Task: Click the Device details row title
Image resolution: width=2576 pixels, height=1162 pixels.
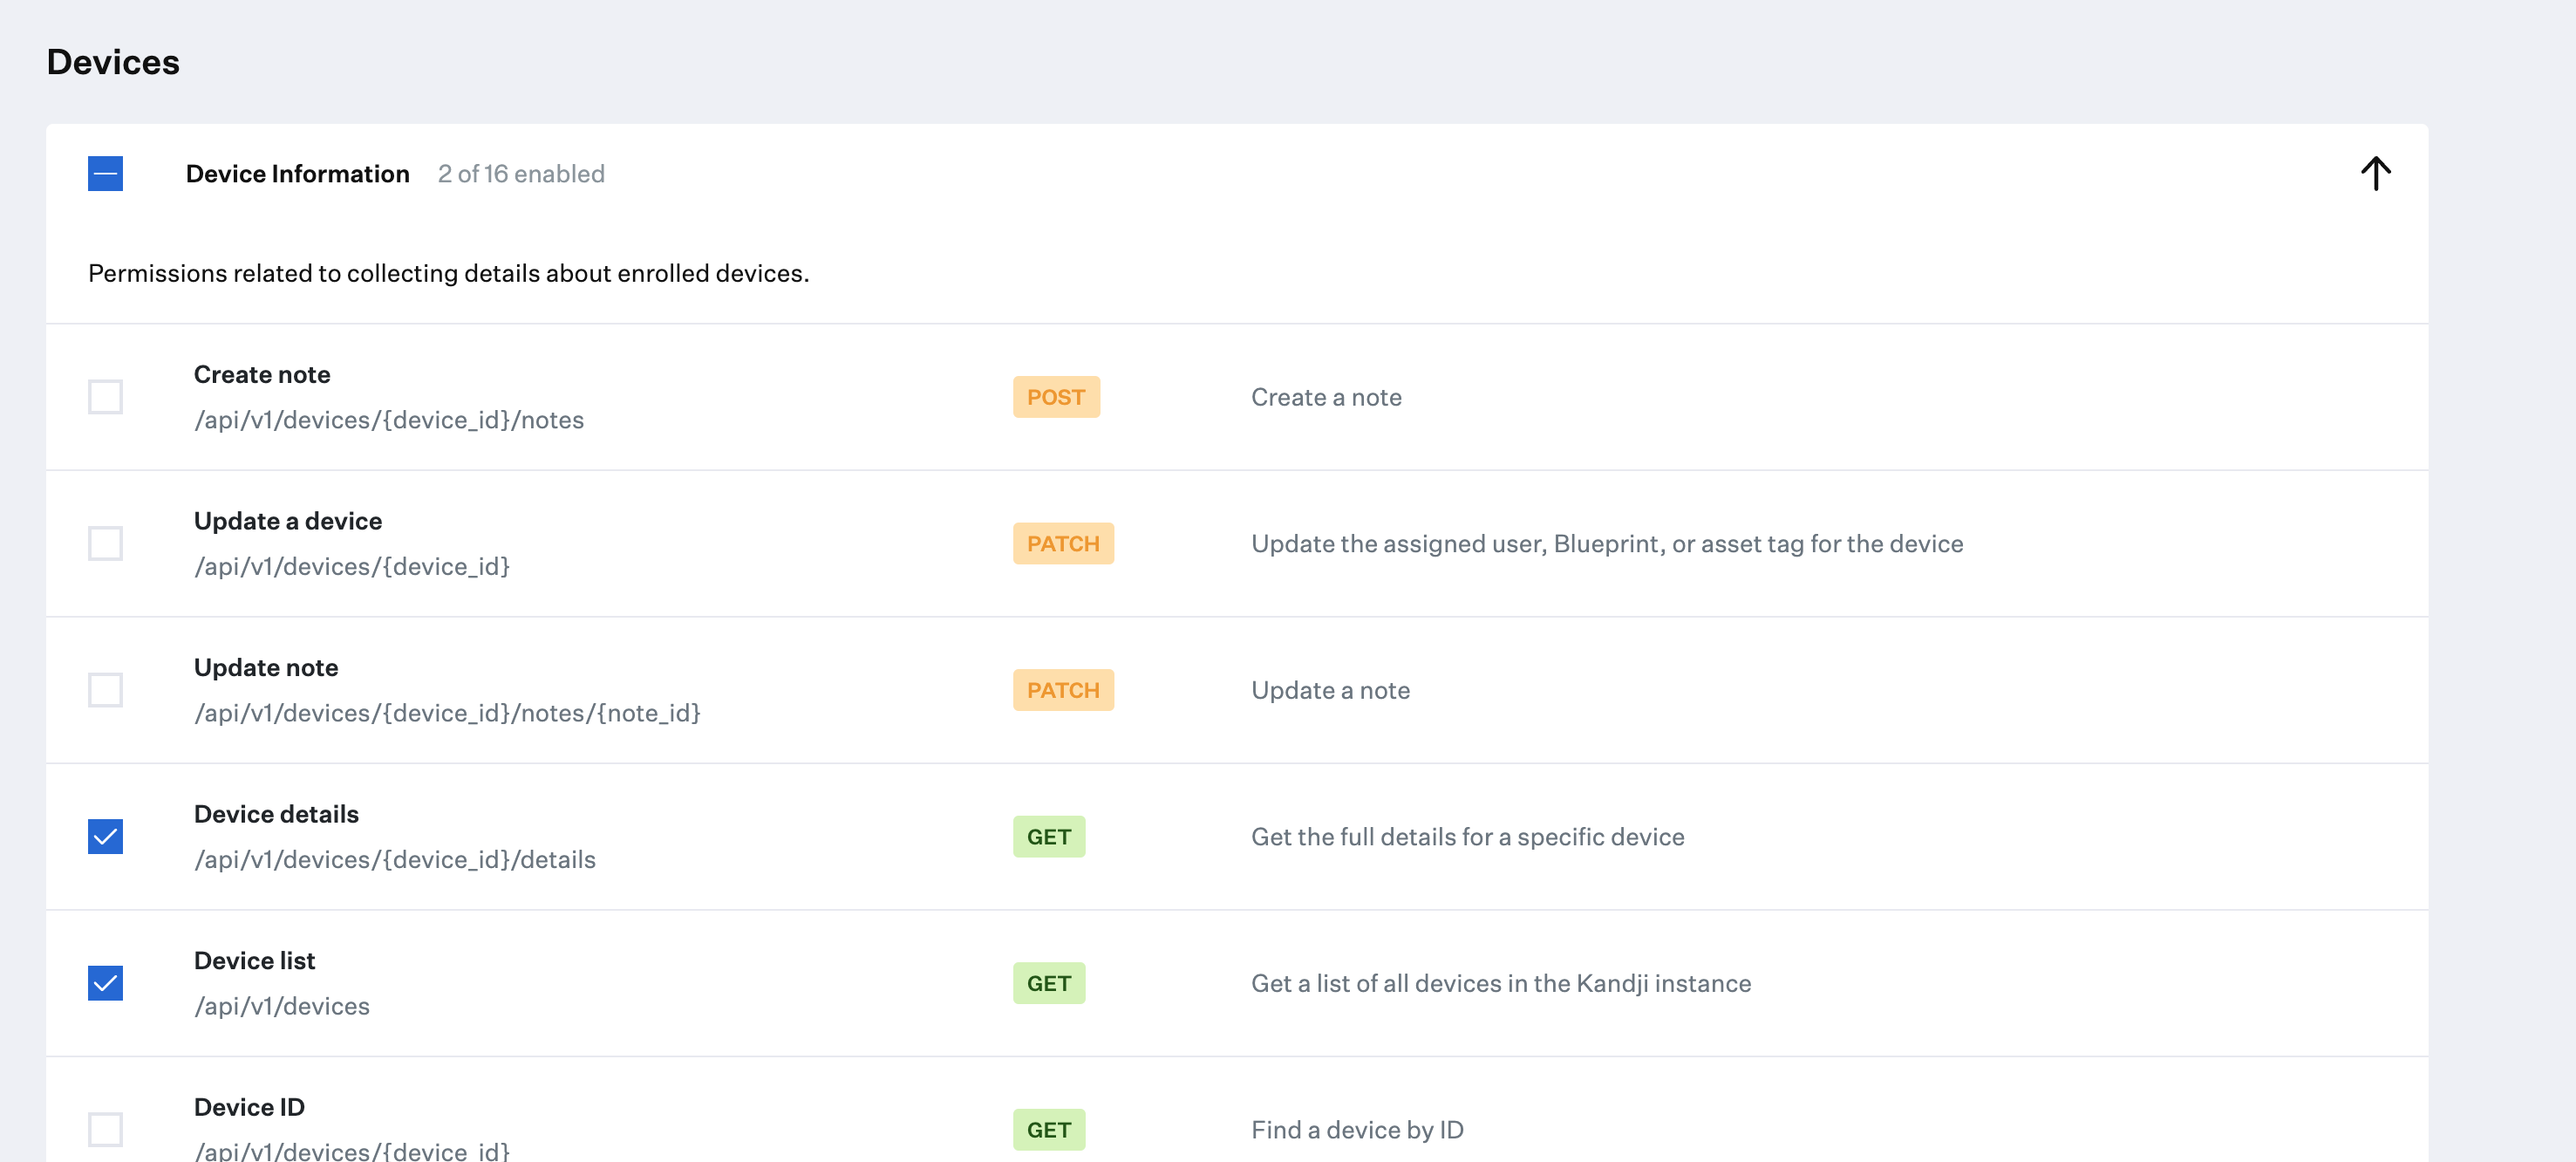Action: (276, 814)
